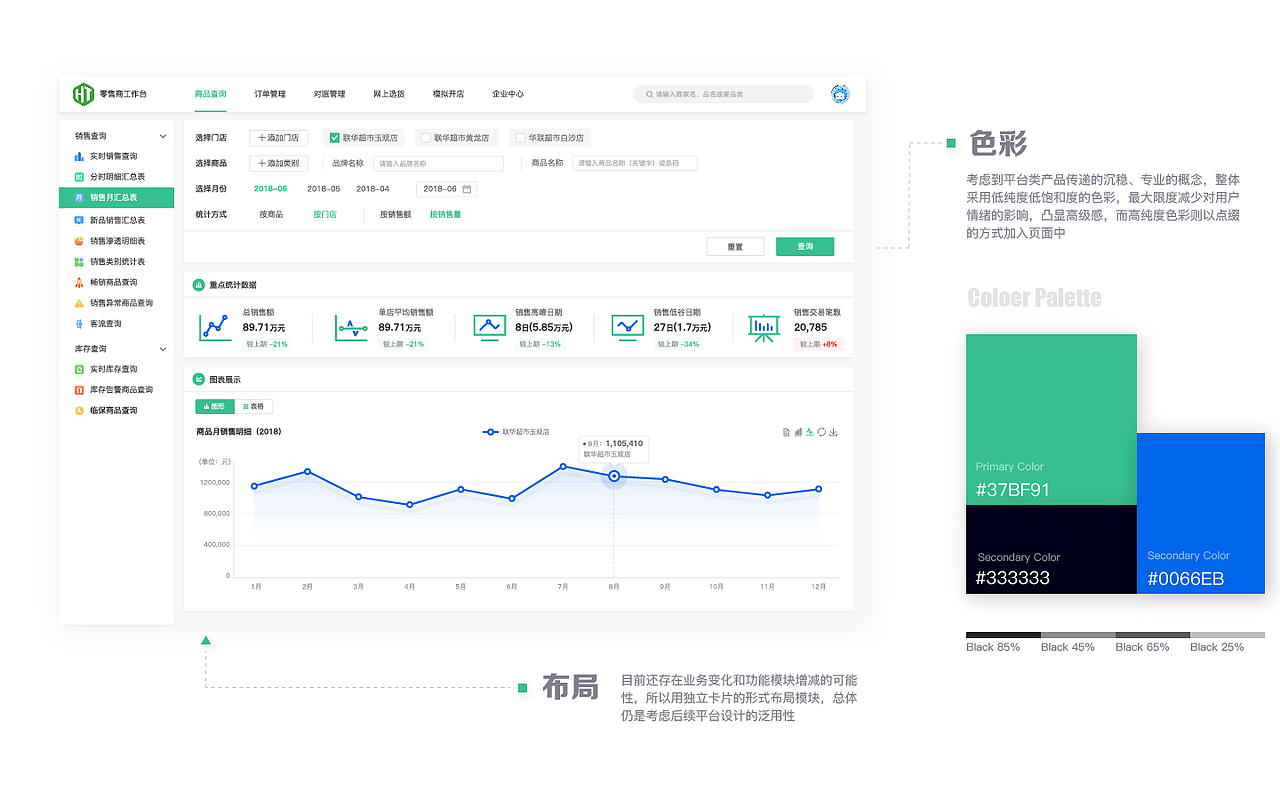Collapse the 库存查询 sidebar group

(163, 349)
